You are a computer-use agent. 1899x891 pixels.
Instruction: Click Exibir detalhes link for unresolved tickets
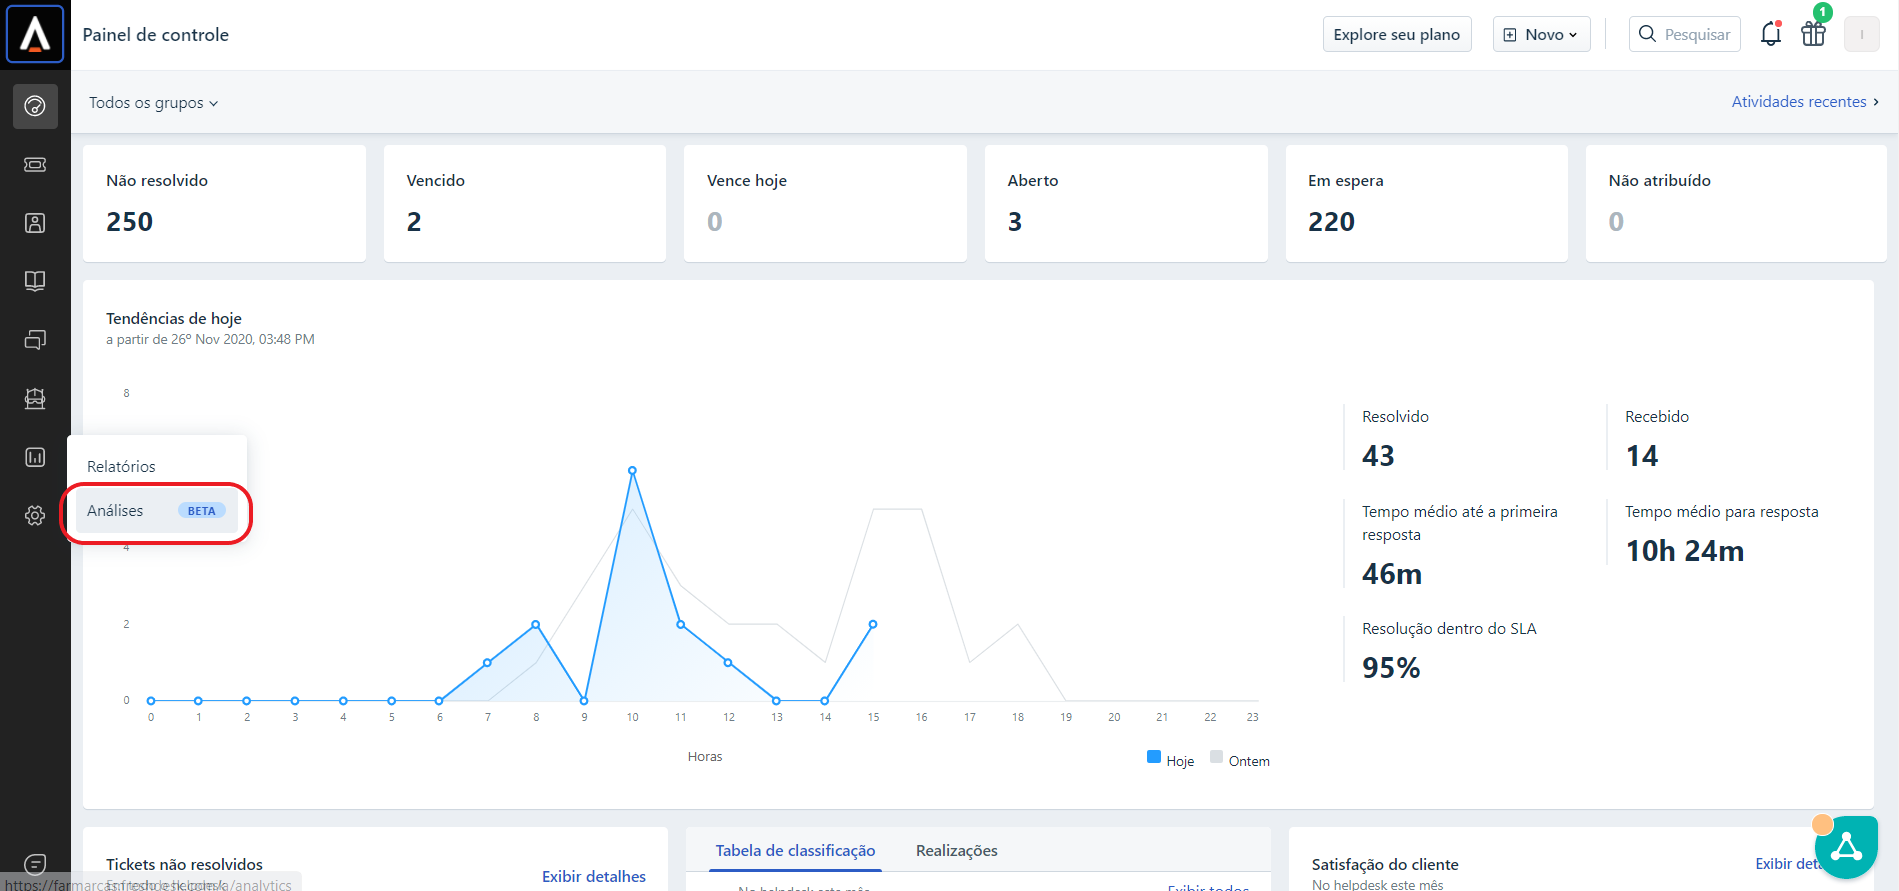click(593, 876)
